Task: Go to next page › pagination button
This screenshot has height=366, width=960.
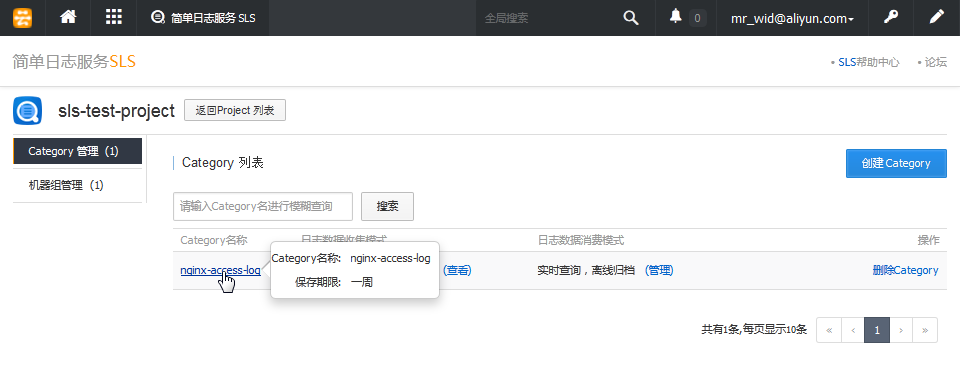Action: (x=901, y=330)
